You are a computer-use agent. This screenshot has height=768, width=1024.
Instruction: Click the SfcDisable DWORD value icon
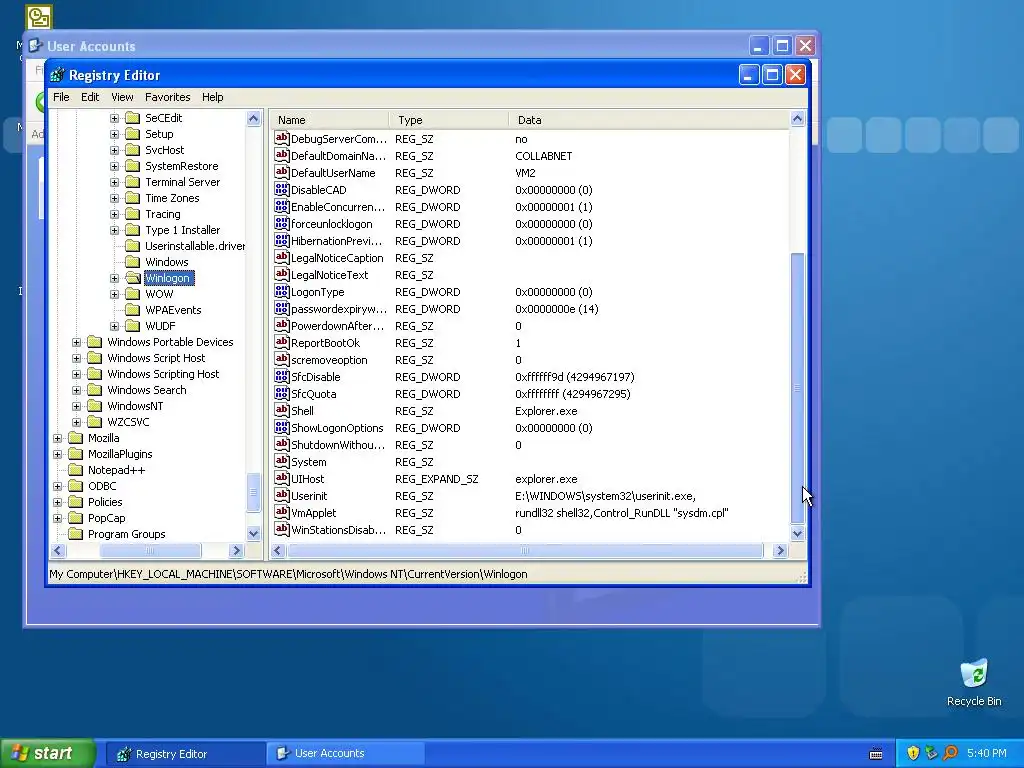click(281, 376)
